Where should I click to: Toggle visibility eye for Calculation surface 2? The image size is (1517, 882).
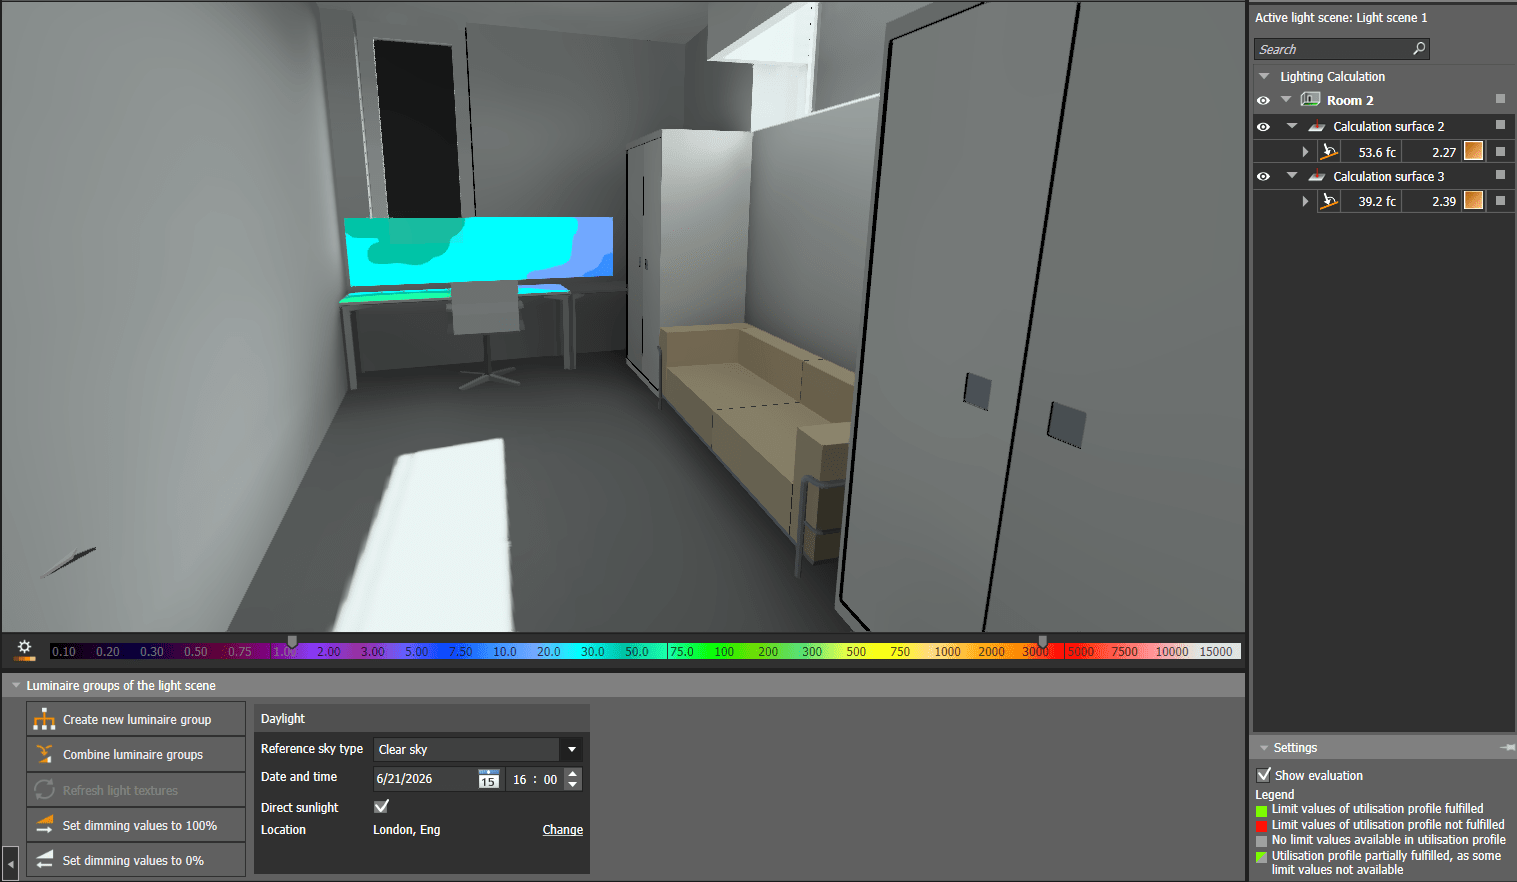tap(1263, 127)
